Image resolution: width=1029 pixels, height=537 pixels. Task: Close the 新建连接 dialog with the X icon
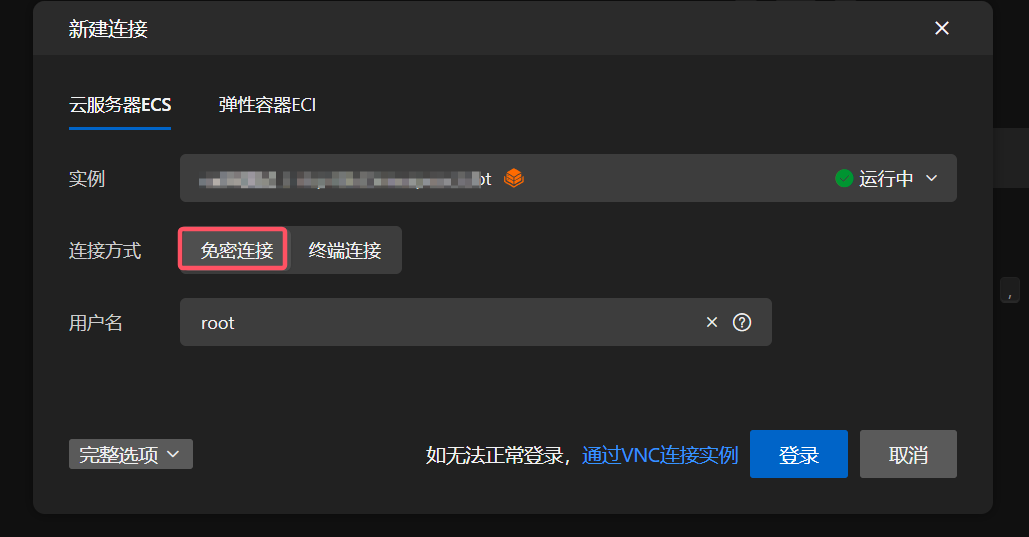(942, 28)
